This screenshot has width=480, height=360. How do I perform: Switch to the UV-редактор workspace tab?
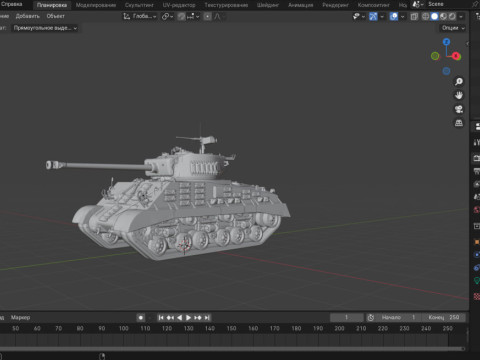click(179, 5)
